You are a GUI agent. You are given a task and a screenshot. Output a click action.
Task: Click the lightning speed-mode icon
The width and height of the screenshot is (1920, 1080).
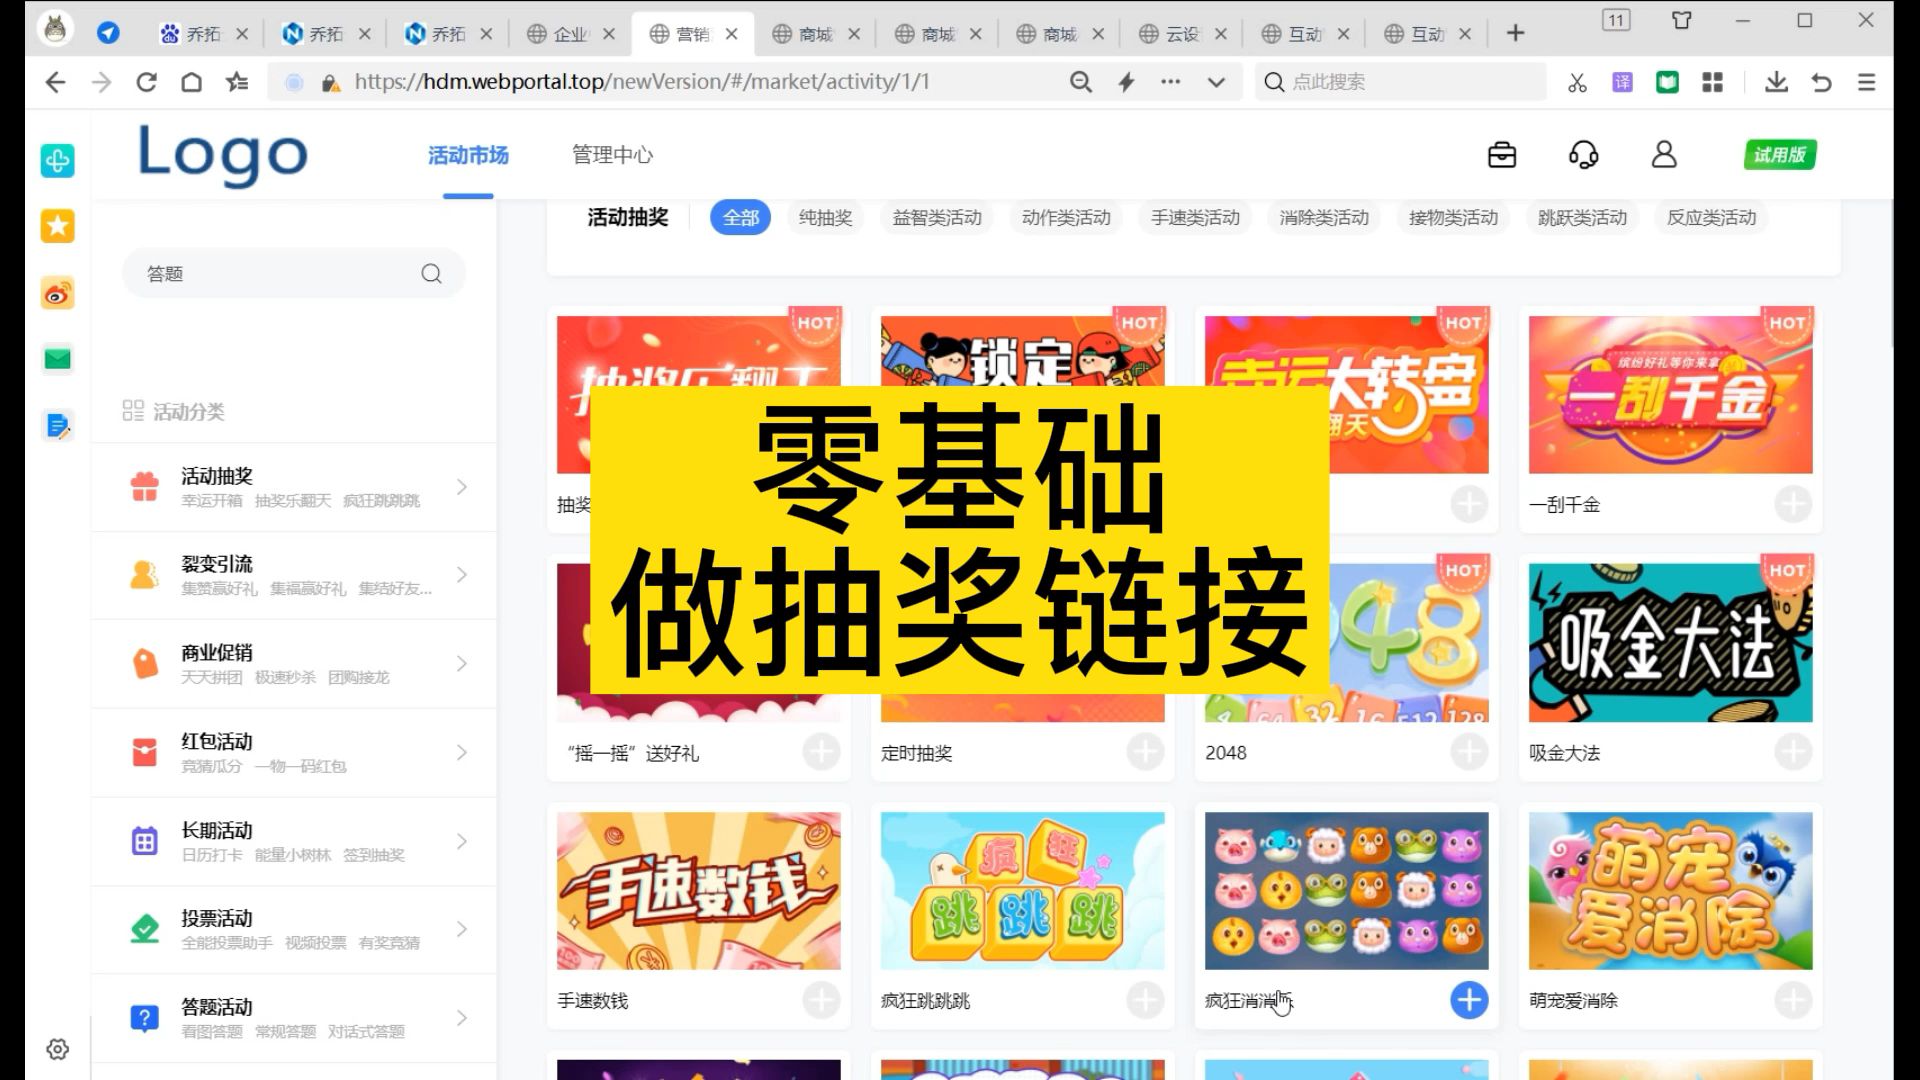point(1126,82)
